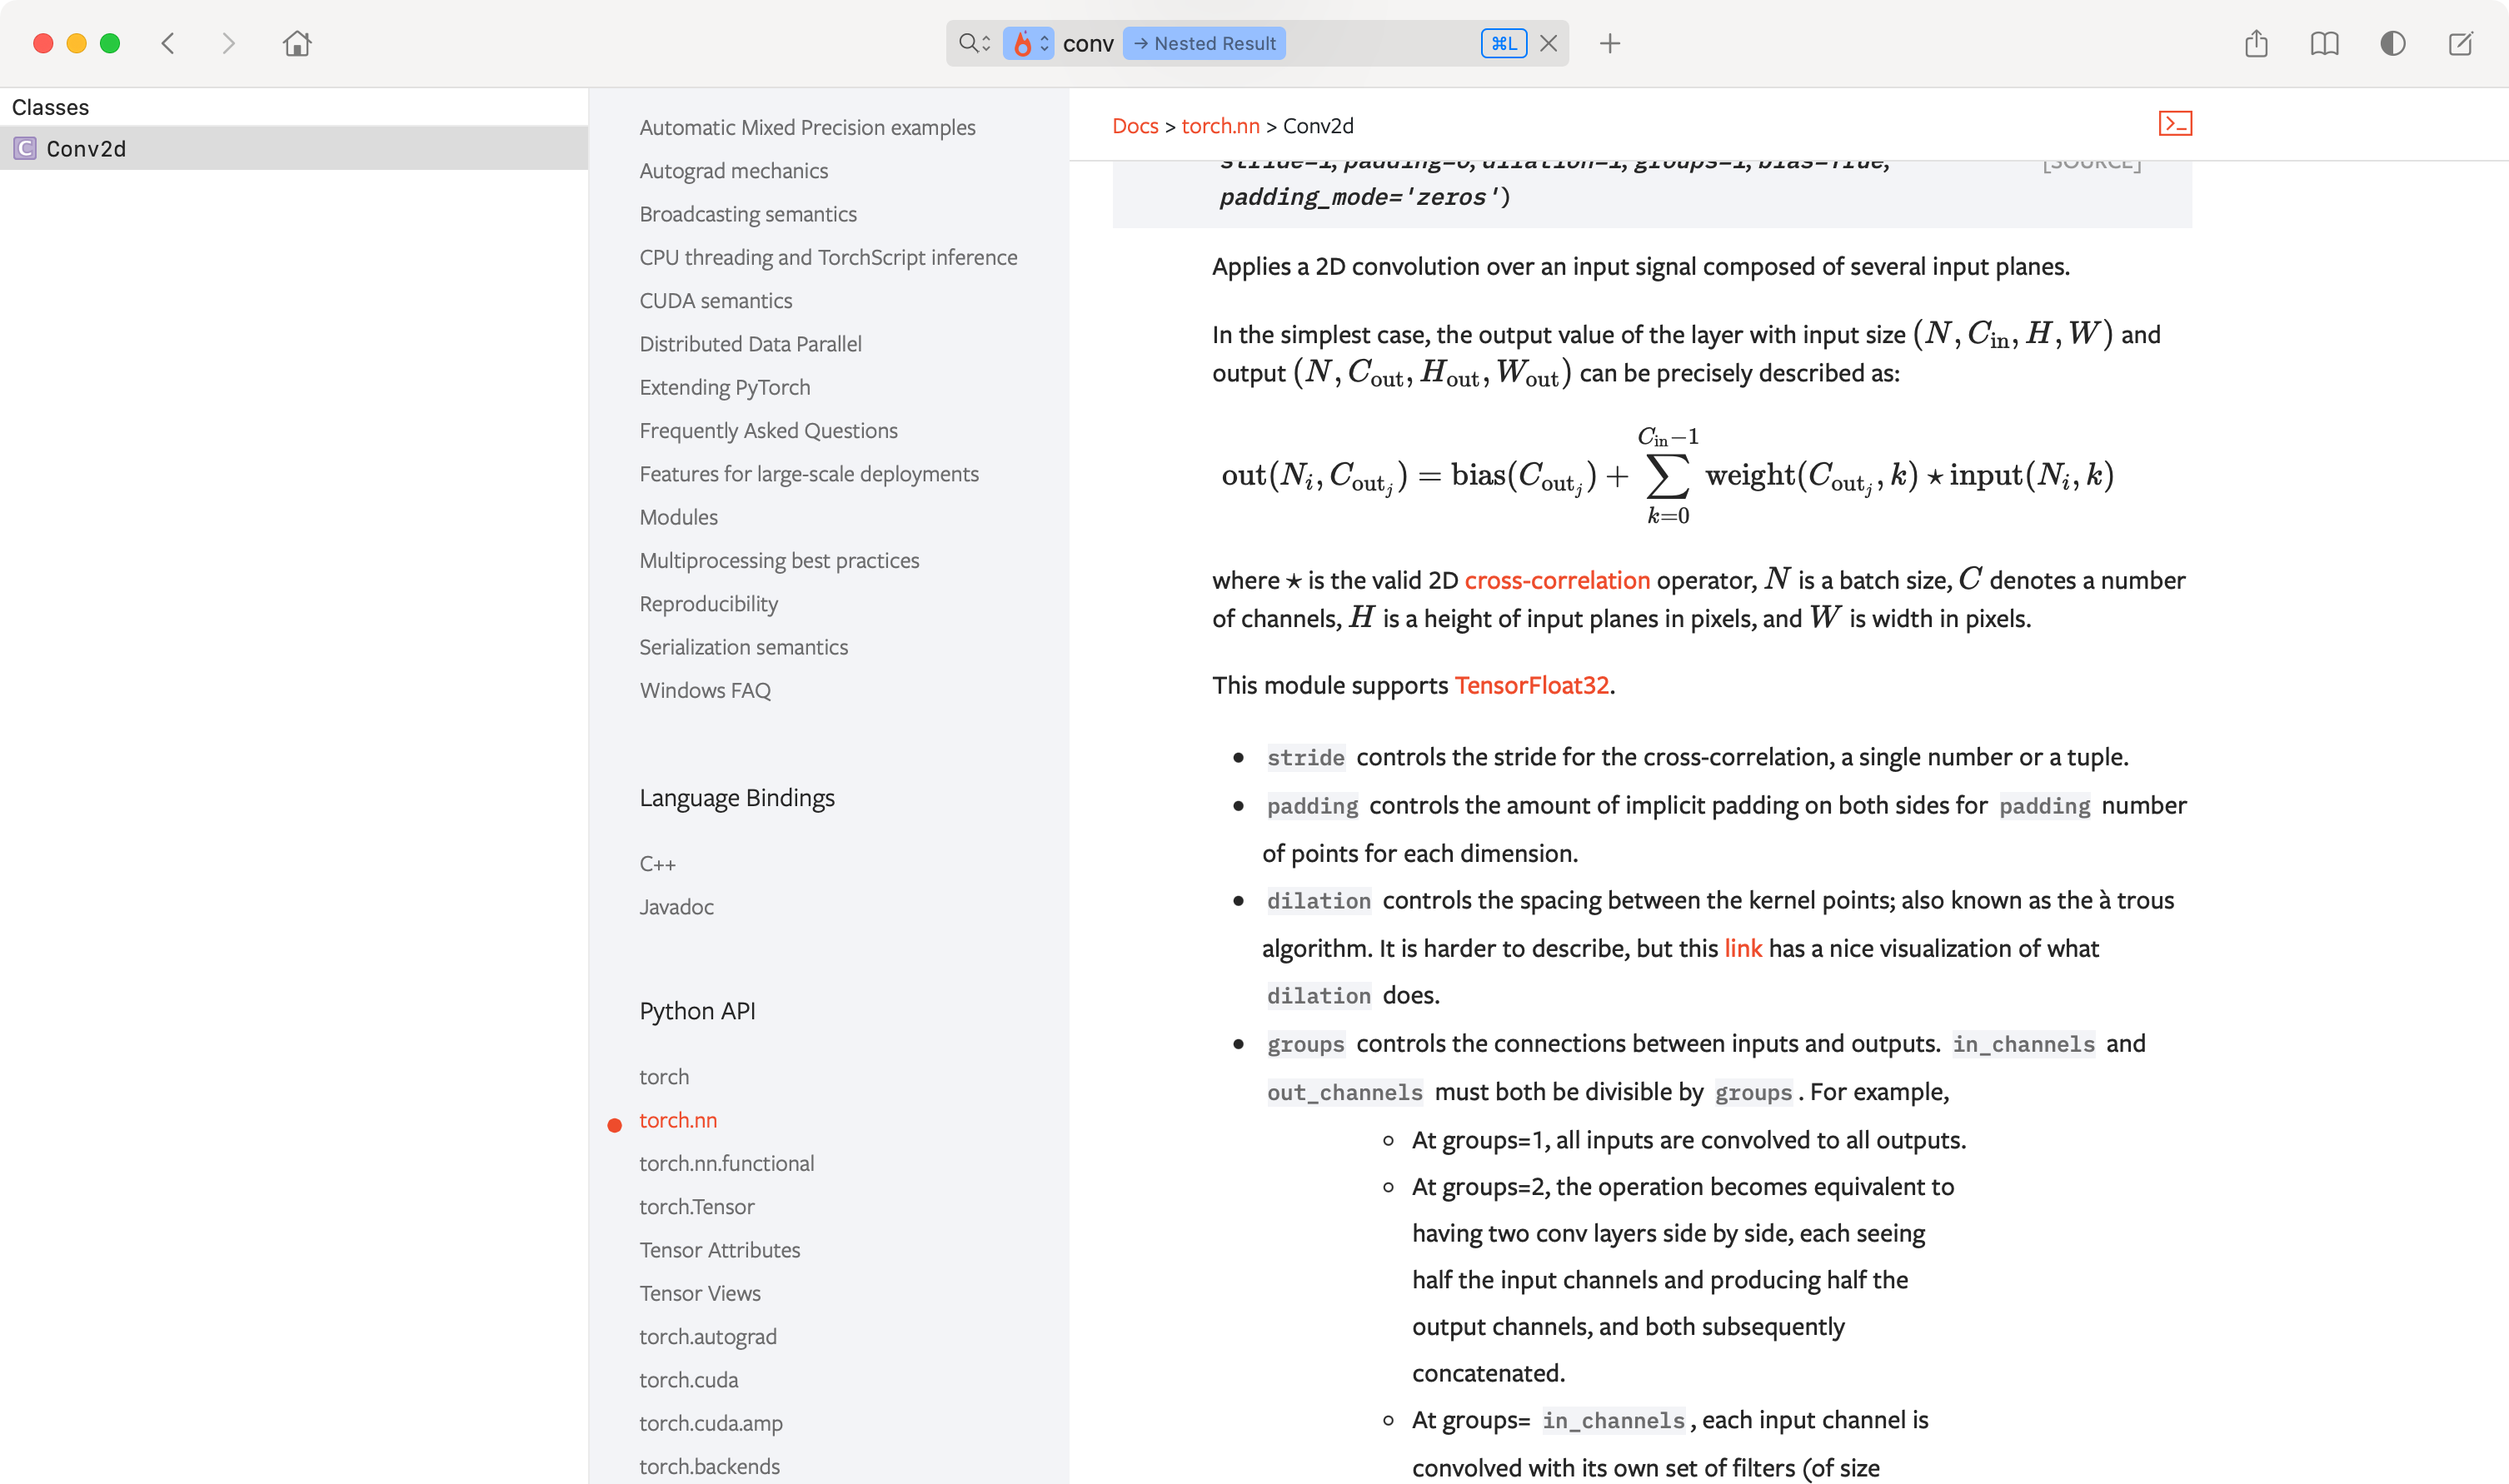The width and height of the screenshot is (2509, 1484).
Task: Go back with the left arrow
Action: click(x=168, y=43)
